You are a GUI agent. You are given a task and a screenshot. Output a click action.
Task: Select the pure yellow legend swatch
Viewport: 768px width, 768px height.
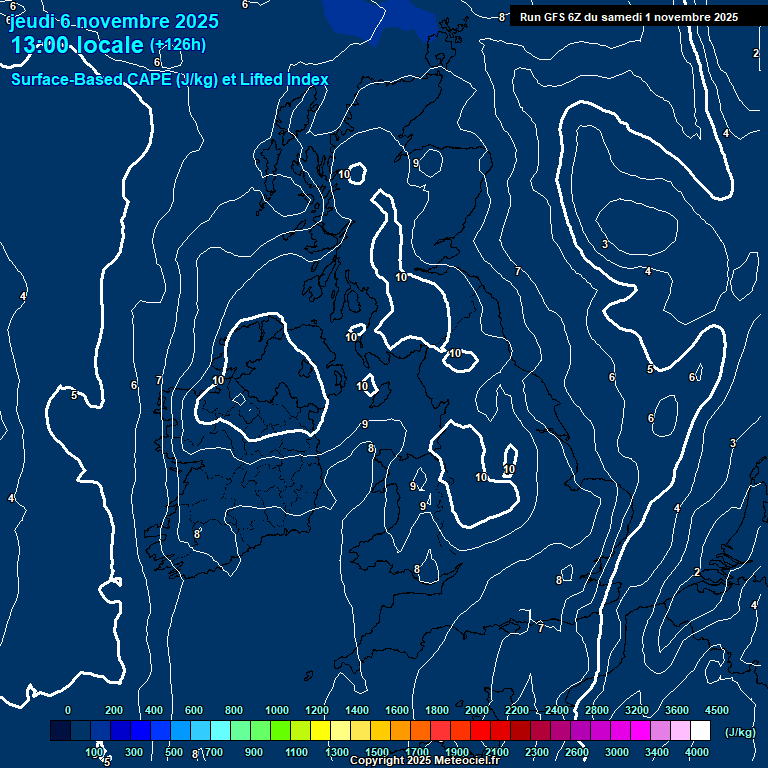click(x=320, y=730)
